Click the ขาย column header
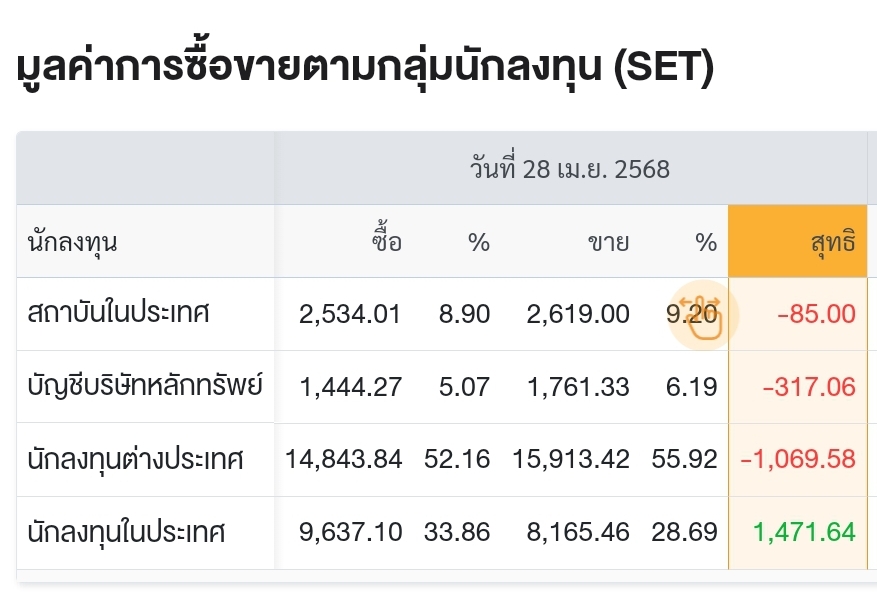The height and width of the screenshot is (593, 877). coord(609,243)
